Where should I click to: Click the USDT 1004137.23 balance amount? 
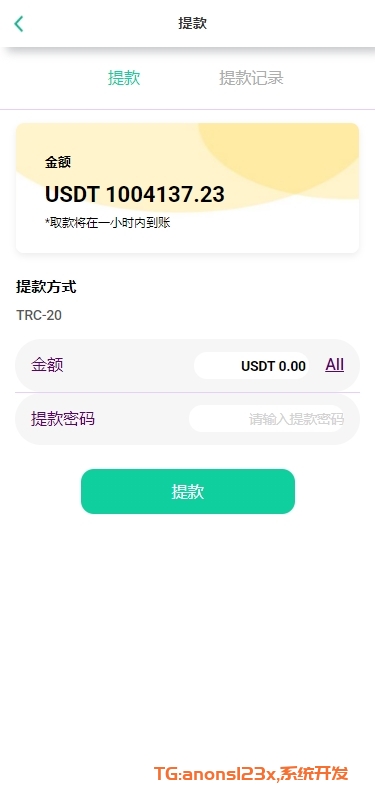coord(135,194)
